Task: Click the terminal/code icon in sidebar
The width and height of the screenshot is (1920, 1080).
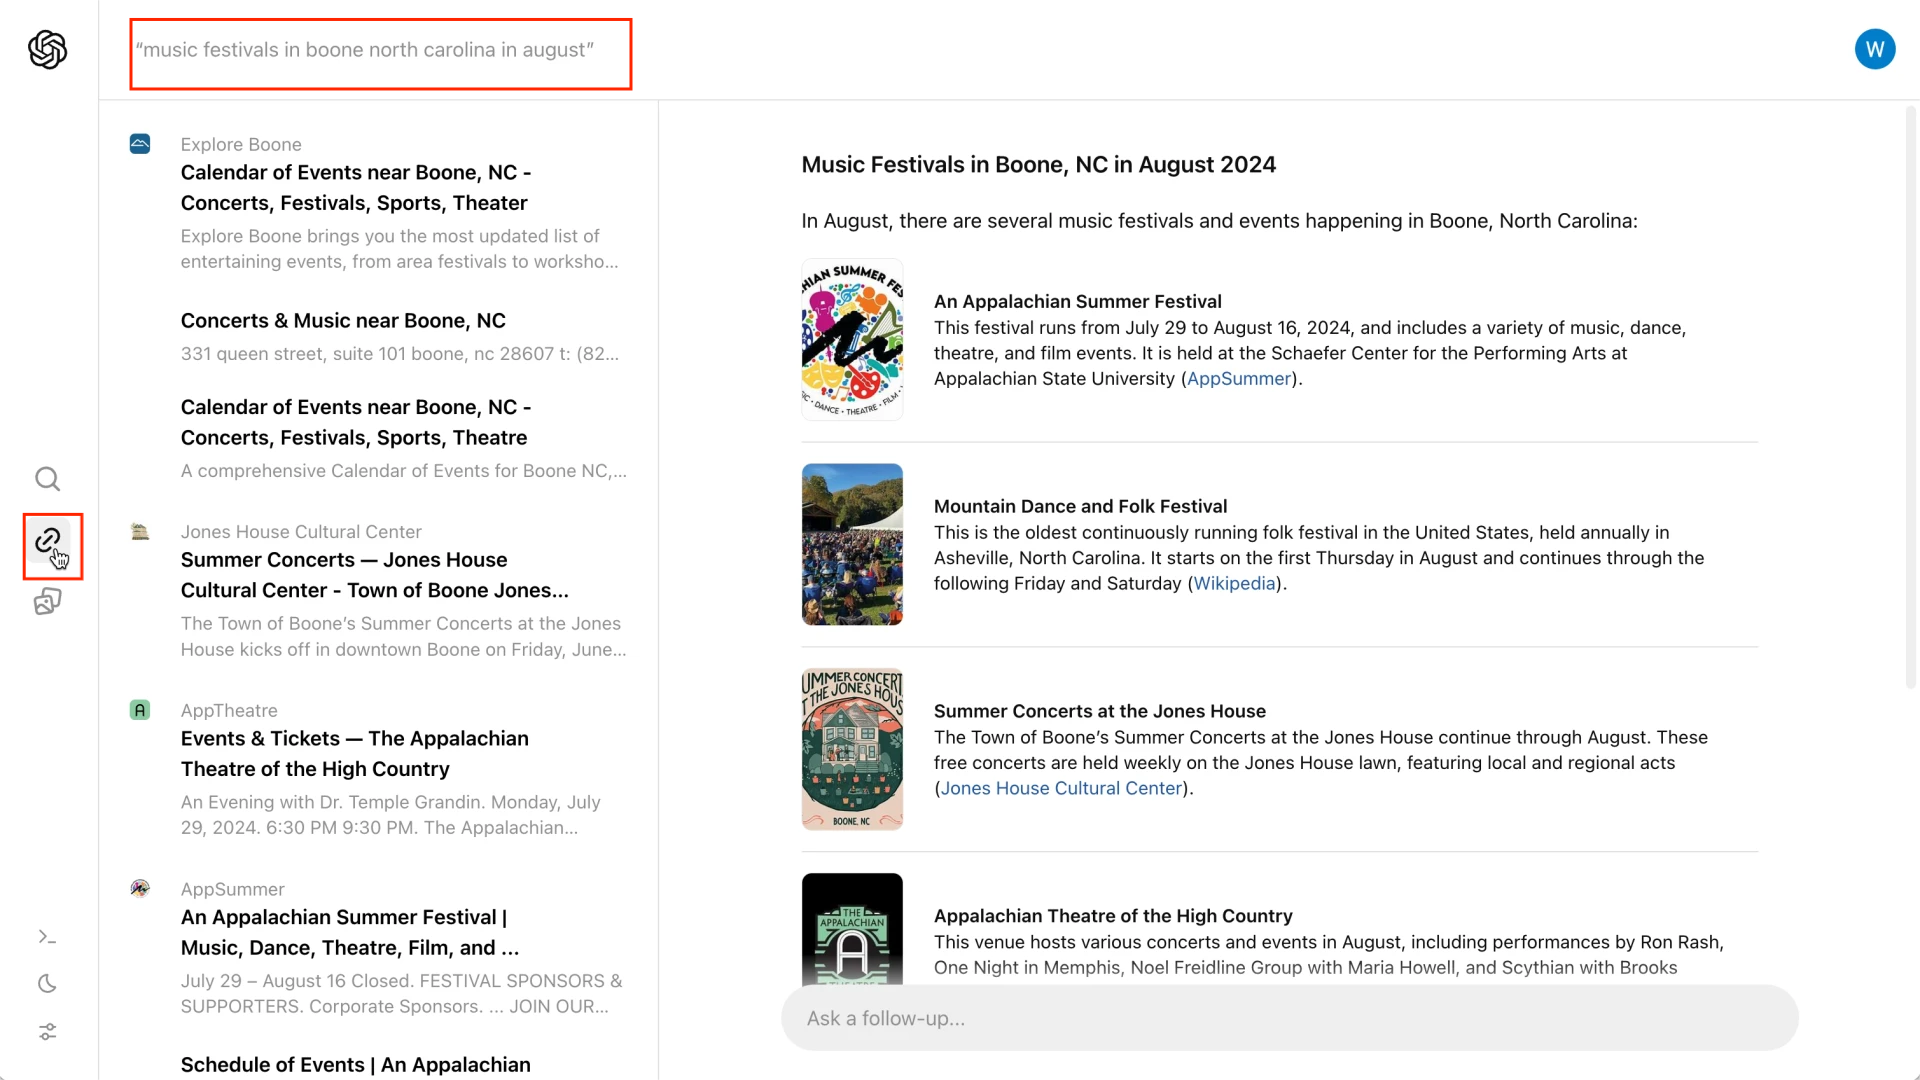Action: point(47,936)
